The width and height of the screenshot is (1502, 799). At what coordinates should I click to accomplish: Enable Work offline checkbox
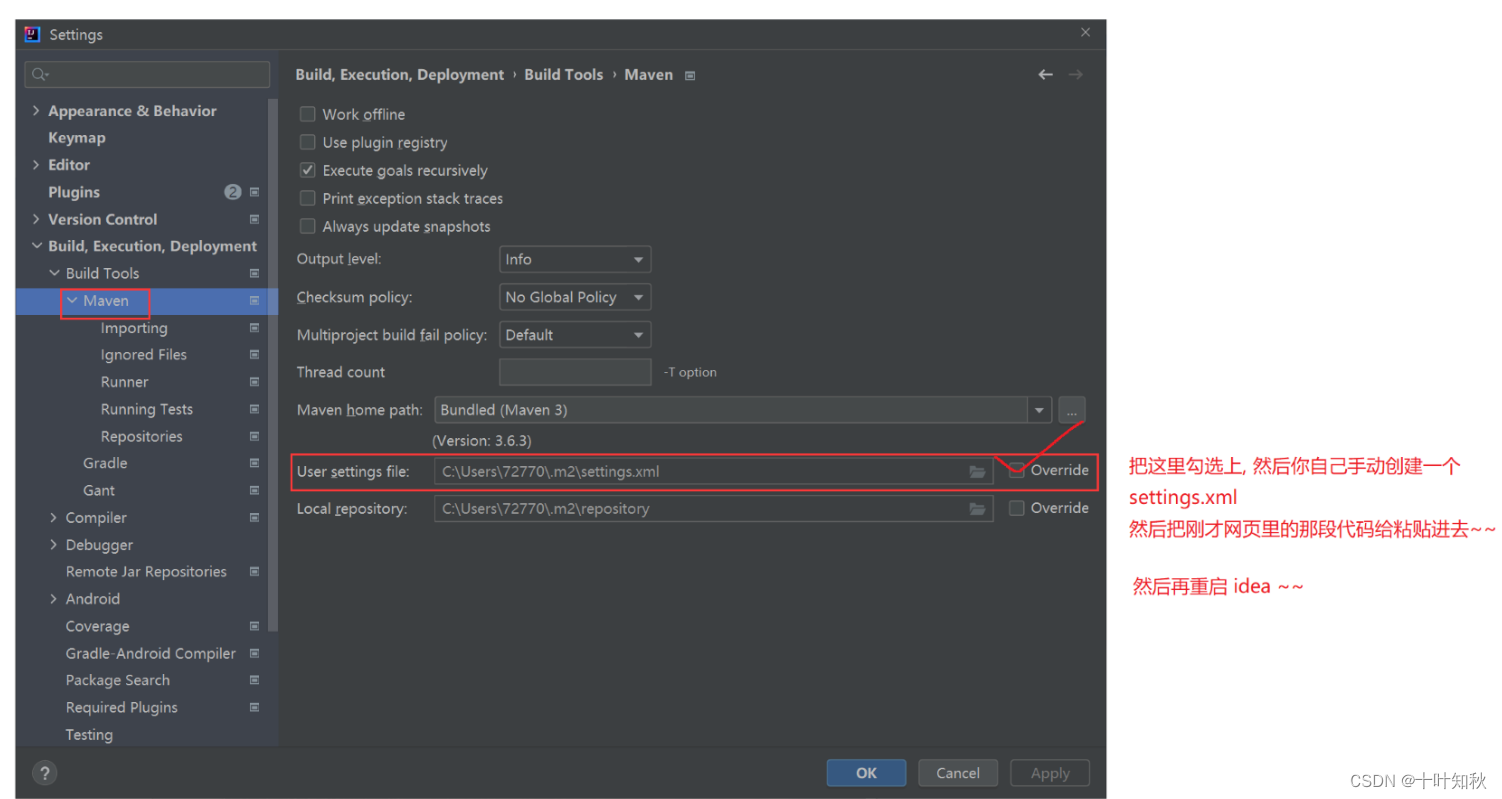(x=308, y=115)
